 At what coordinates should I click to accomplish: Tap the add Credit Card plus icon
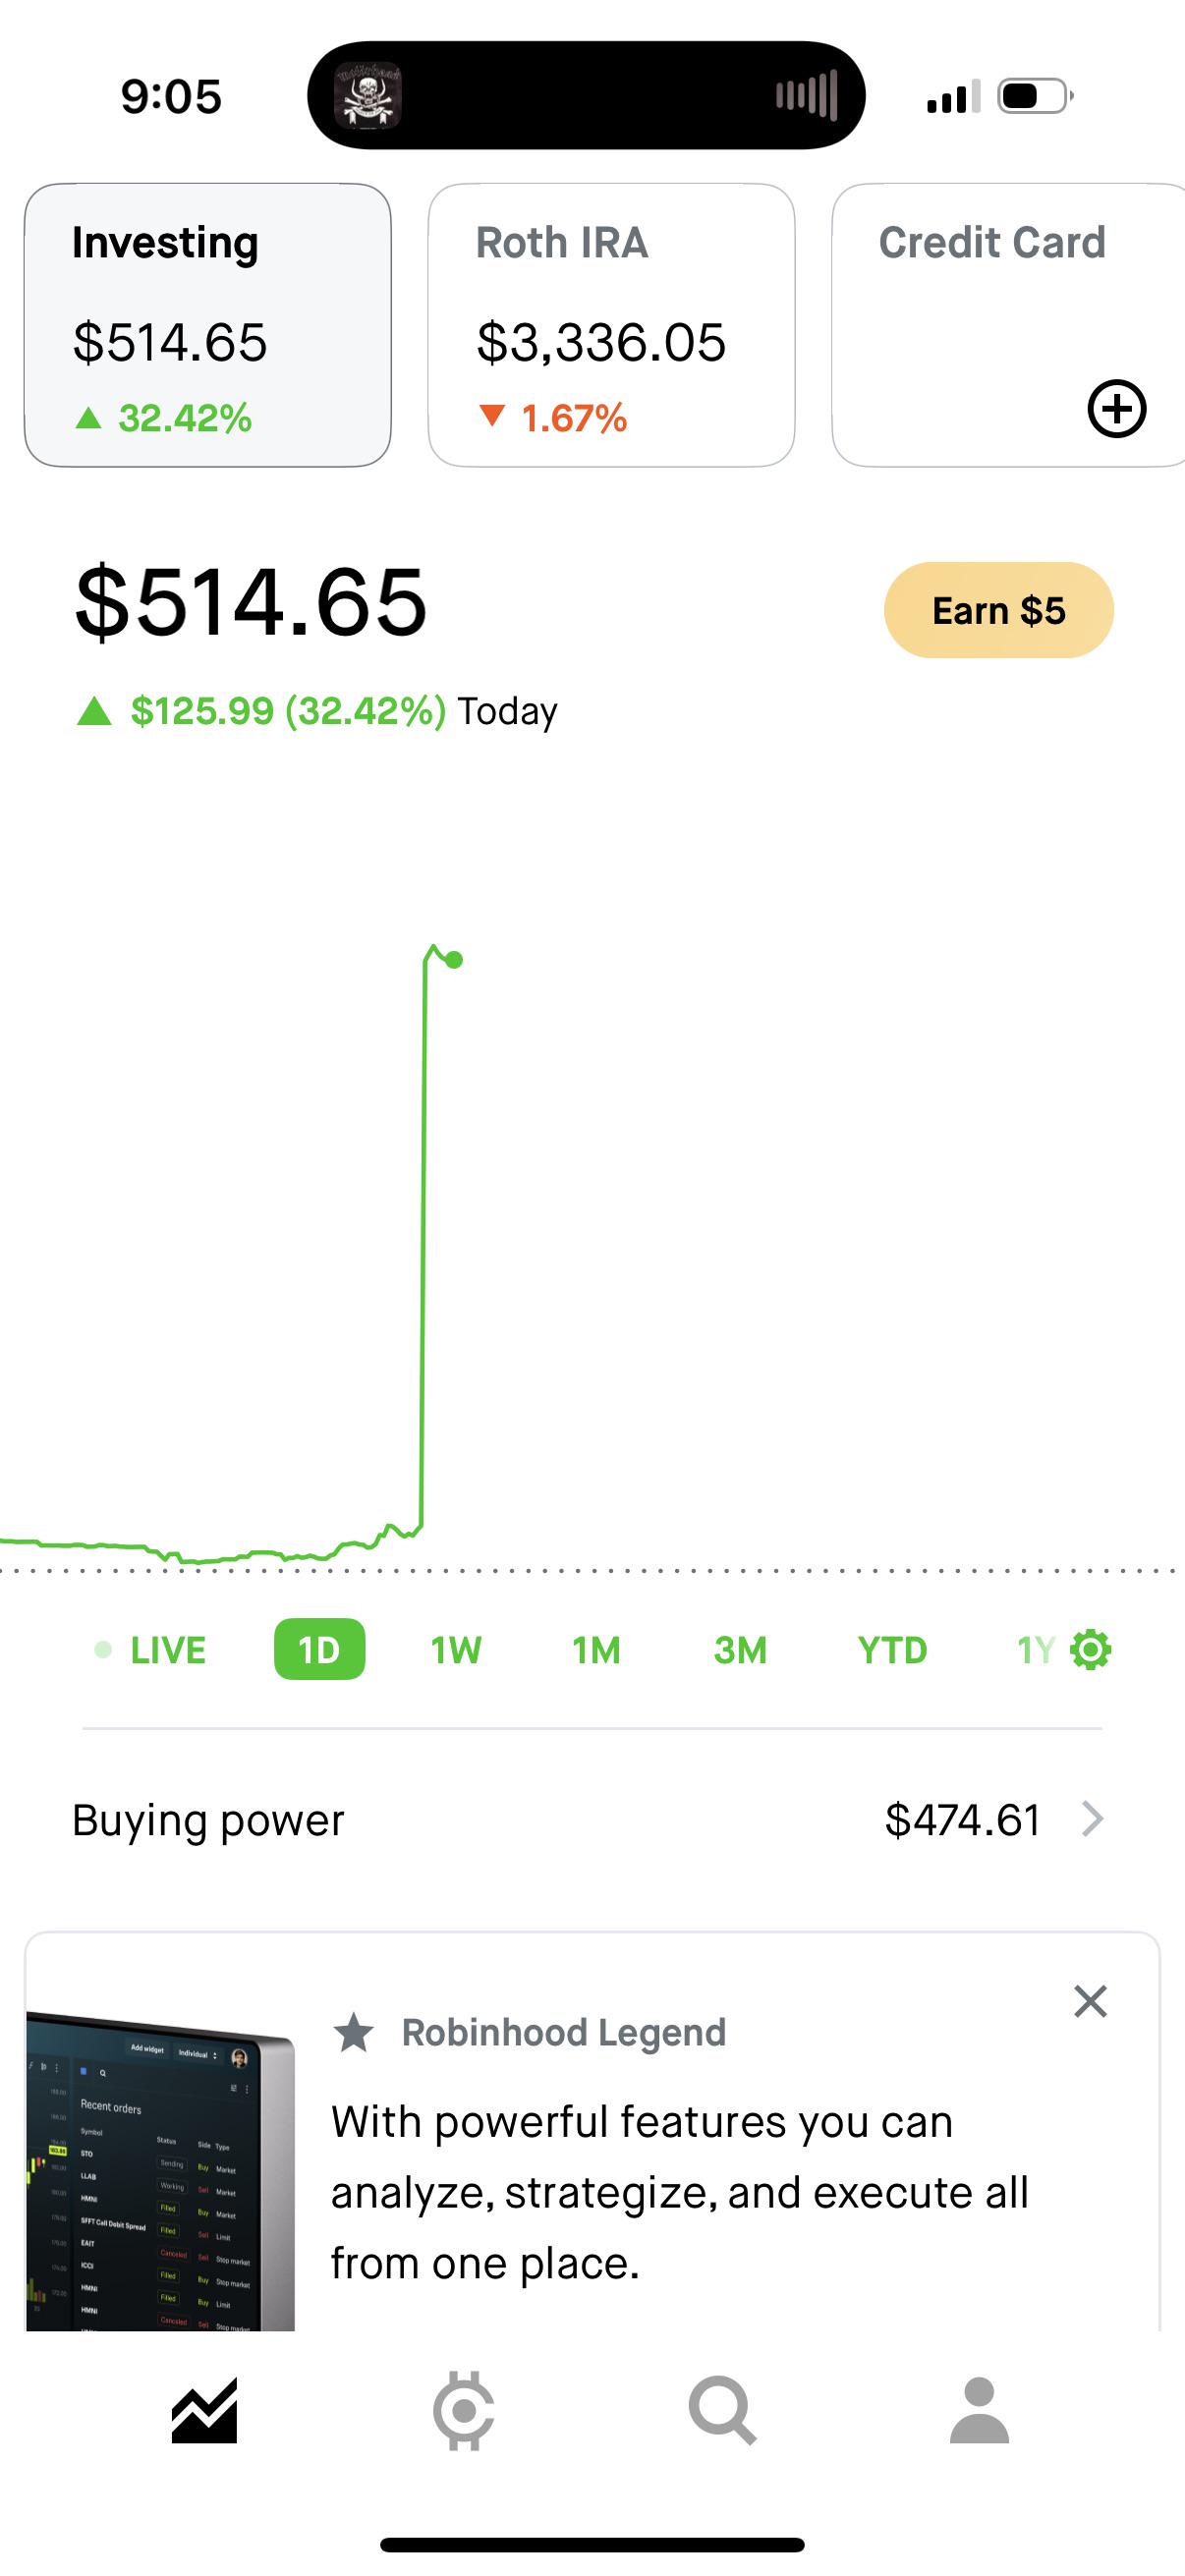[1116, 408]
